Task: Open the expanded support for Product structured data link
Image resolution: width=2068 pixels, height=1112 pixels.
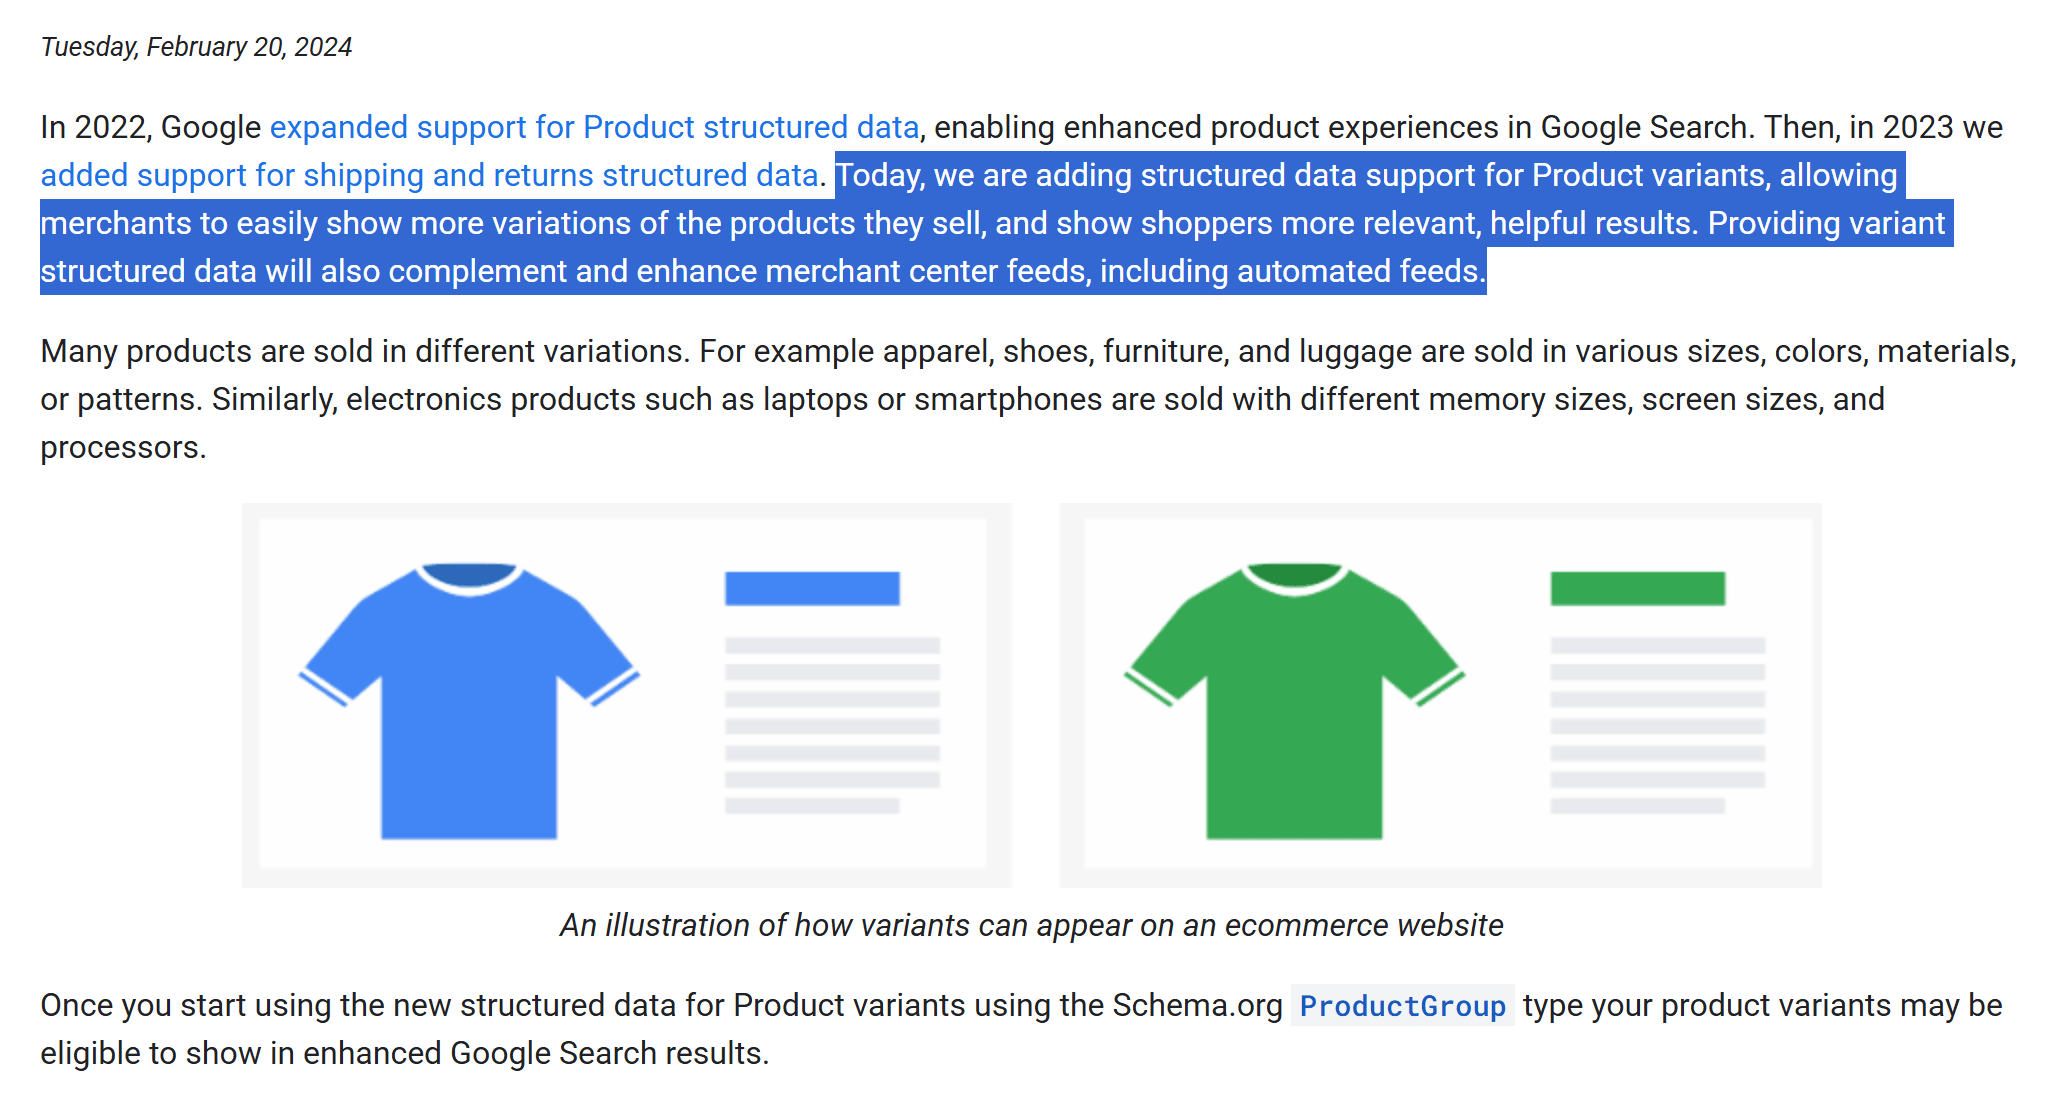Action: tap(594, 128)
